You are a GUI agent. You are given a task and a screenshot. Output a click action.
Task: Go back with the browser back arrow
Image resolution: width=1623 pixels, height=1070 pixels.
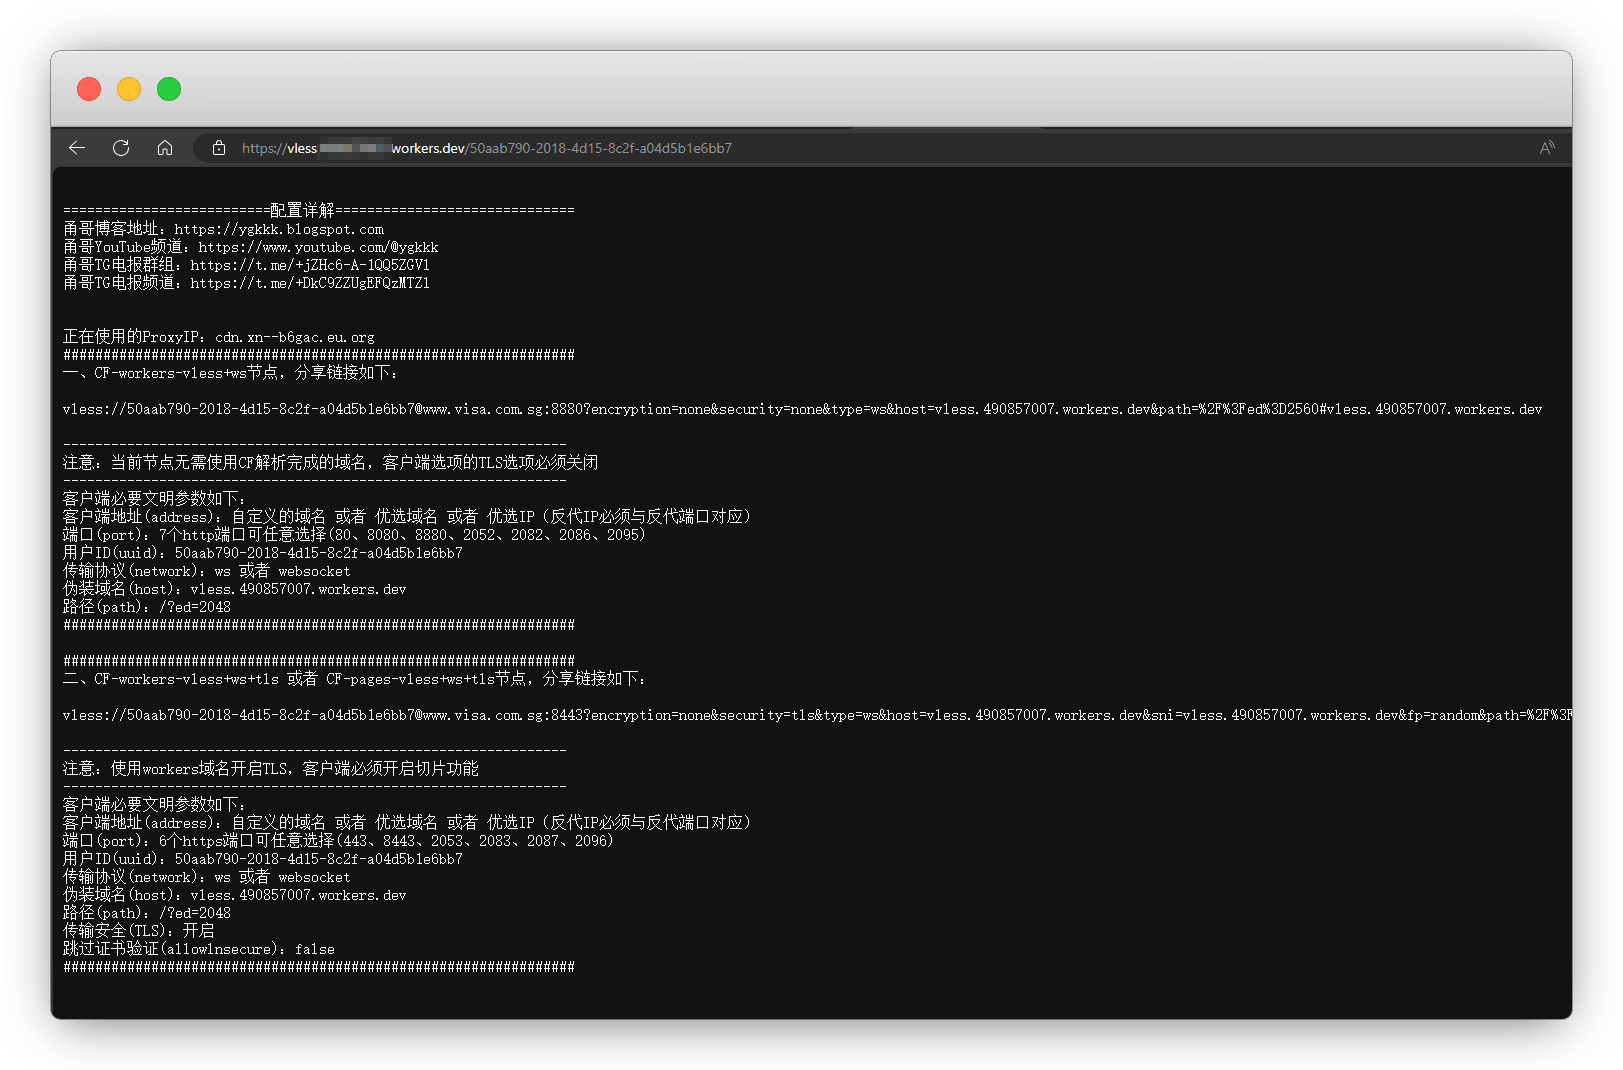77,148
